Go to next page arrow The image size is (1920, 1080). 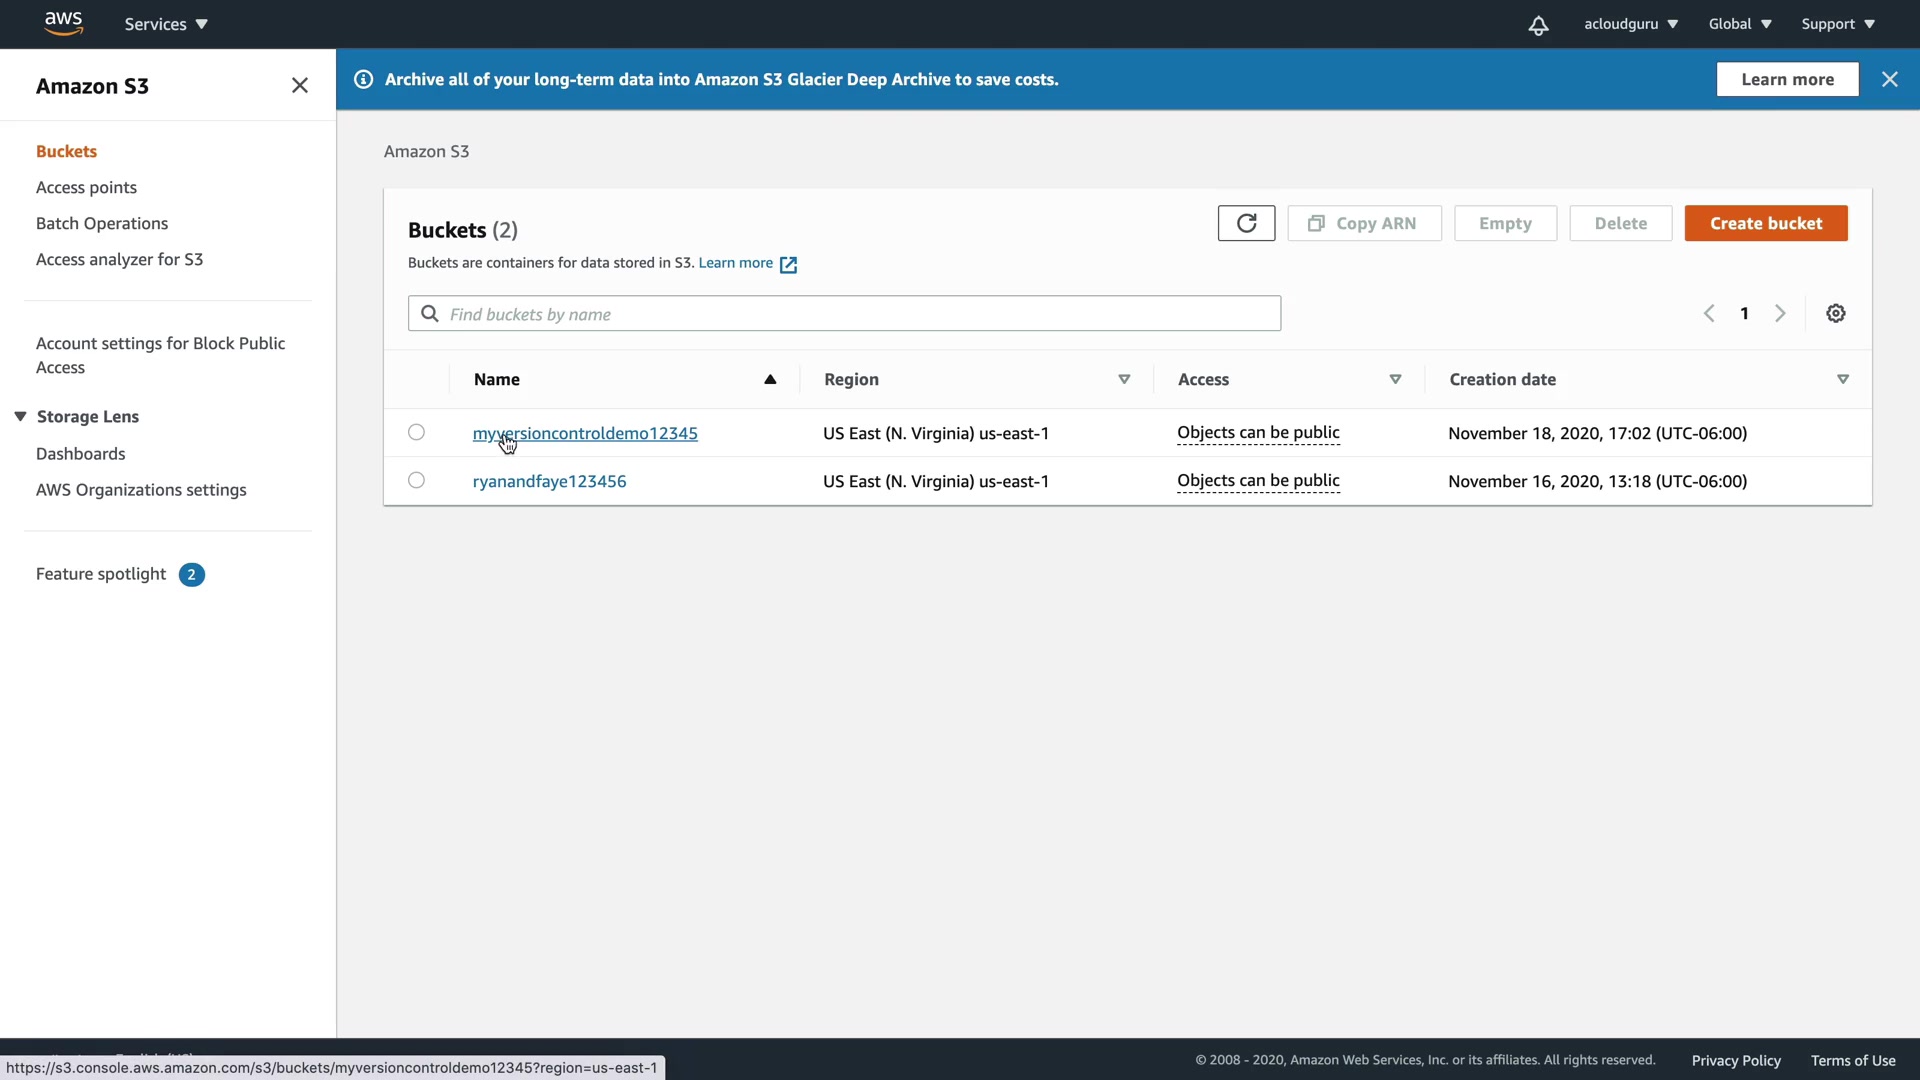point(1780,314)
